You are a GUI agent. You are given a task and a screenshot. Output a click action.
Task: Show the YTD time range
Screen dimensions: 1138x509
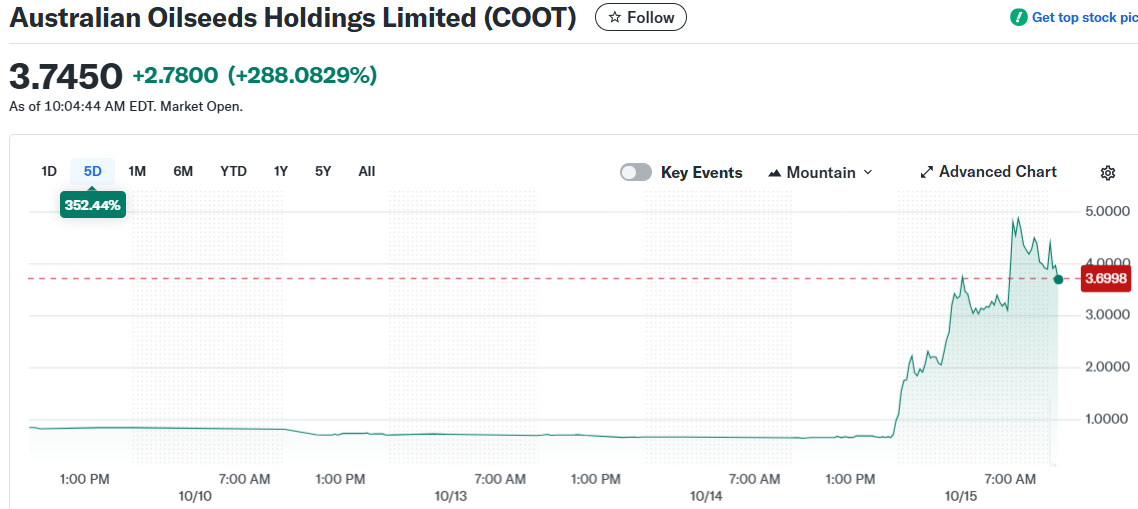click(233, 171)
